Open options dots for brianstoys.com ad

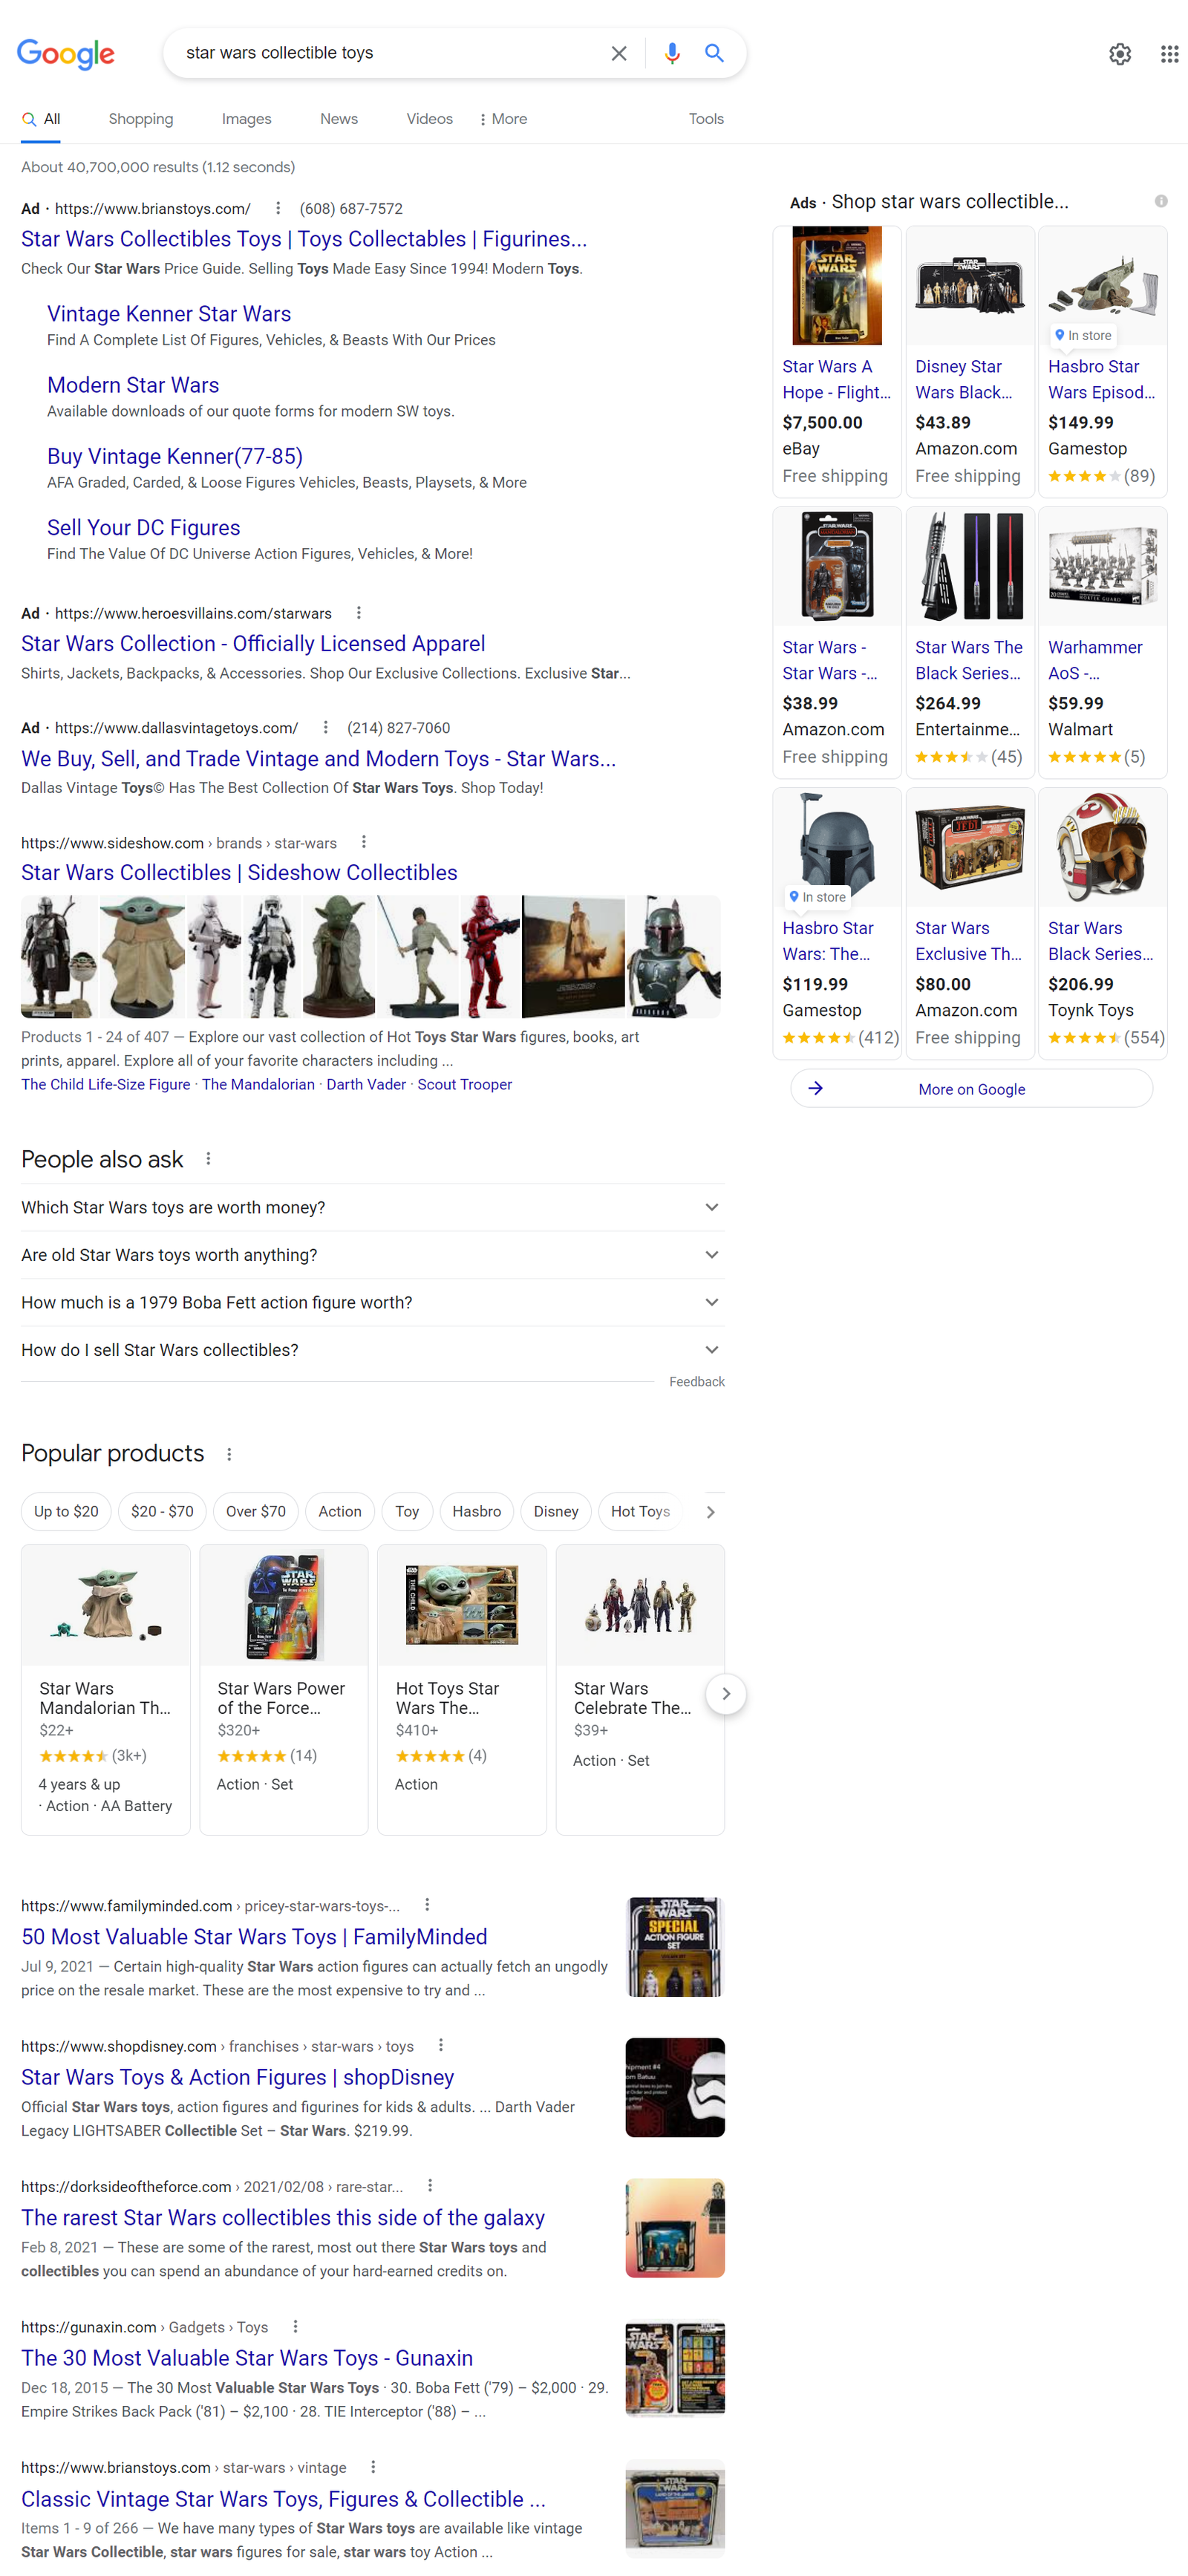coord(278,208)
